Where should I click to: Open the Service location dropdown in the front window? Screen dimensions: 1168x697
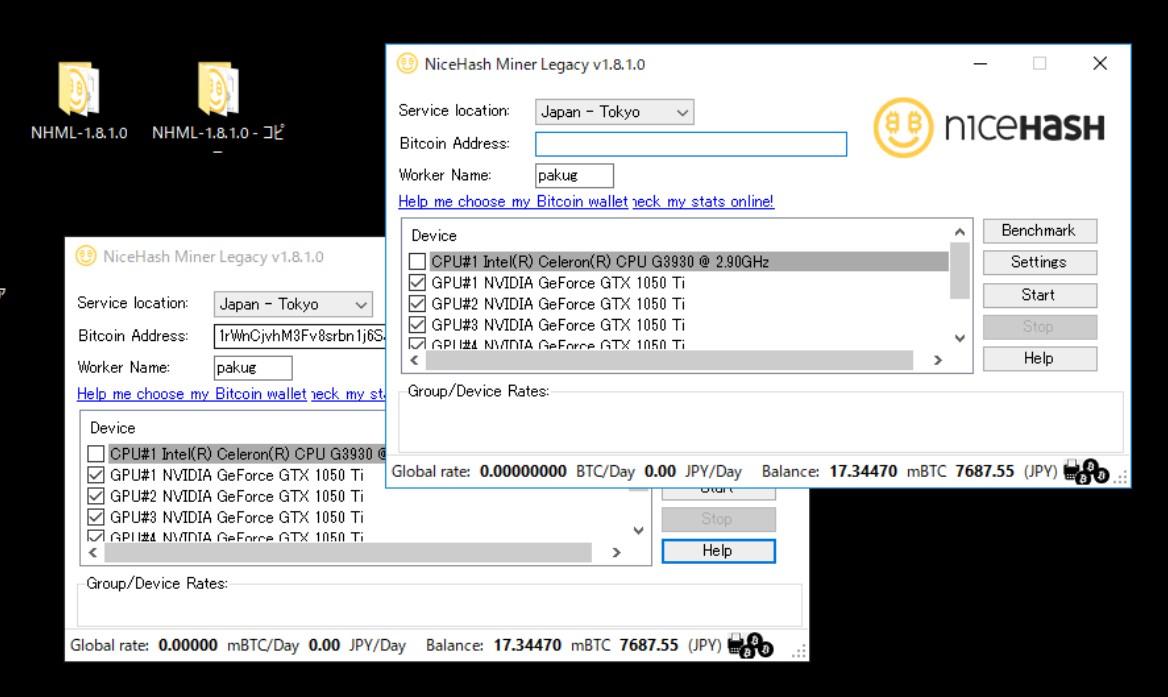coord(615,112)
